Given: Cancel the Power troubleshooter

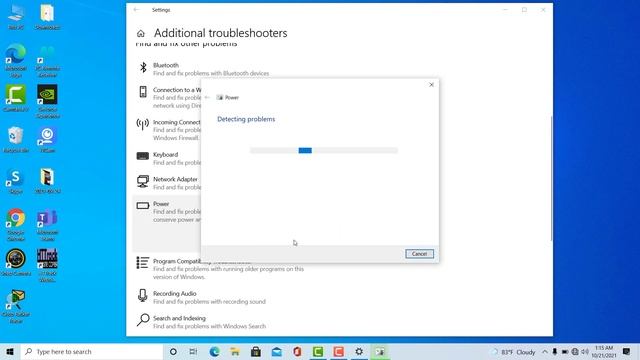Looking at the screenshot, I should [419, 253].
